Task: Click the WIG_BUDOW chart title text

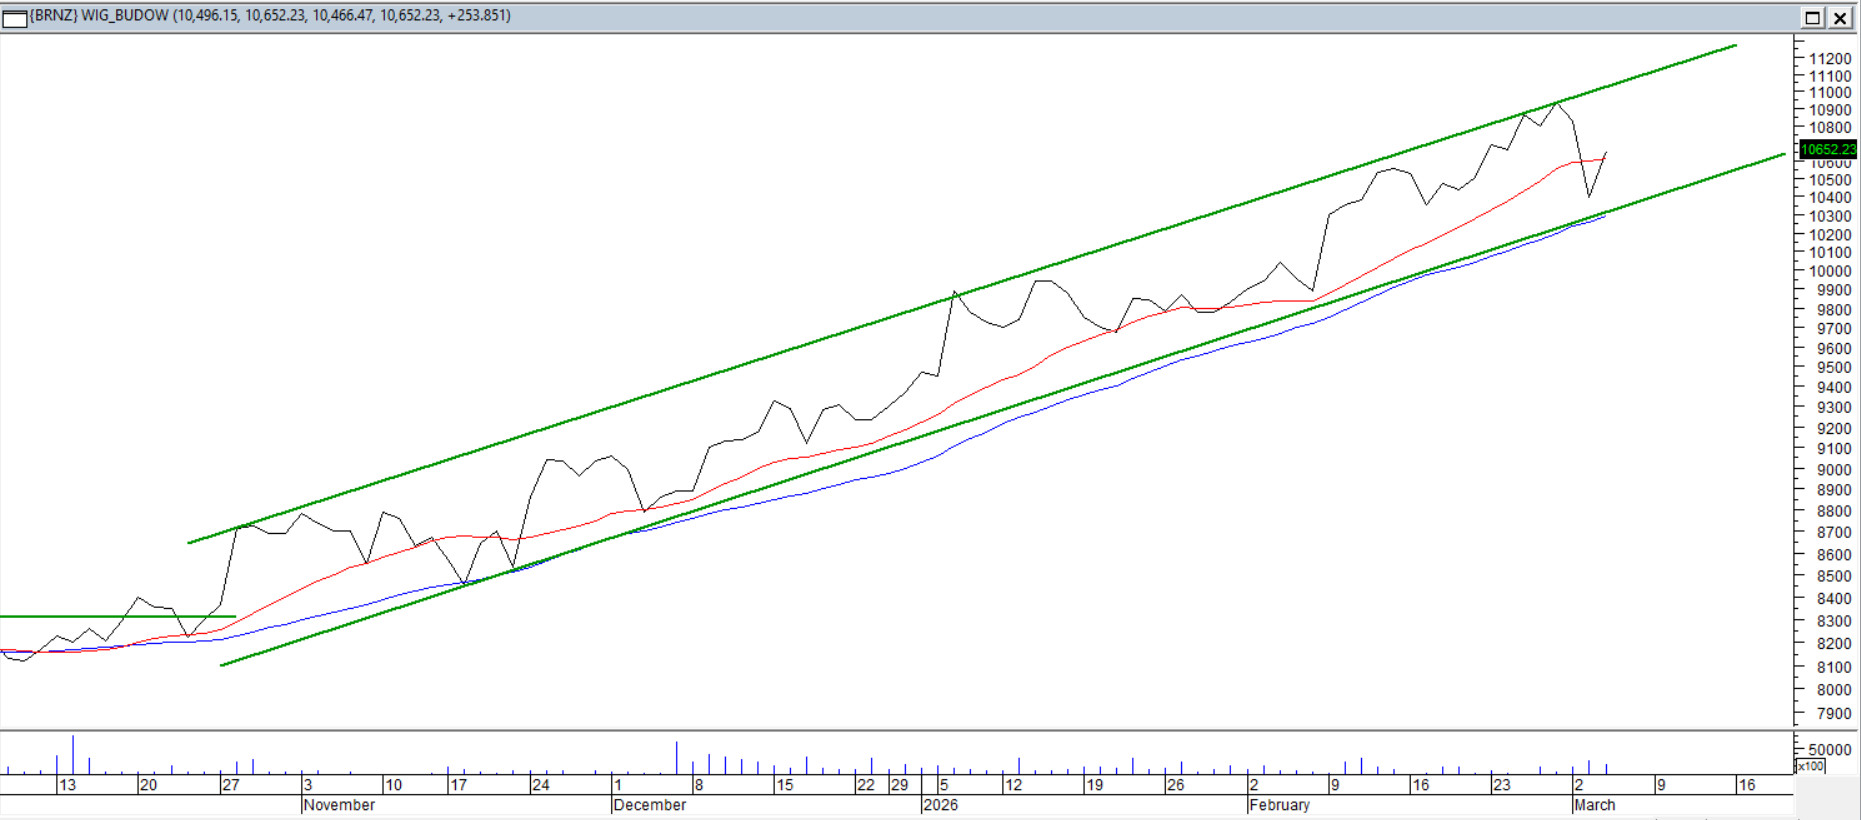Action: tap(270, 16)
